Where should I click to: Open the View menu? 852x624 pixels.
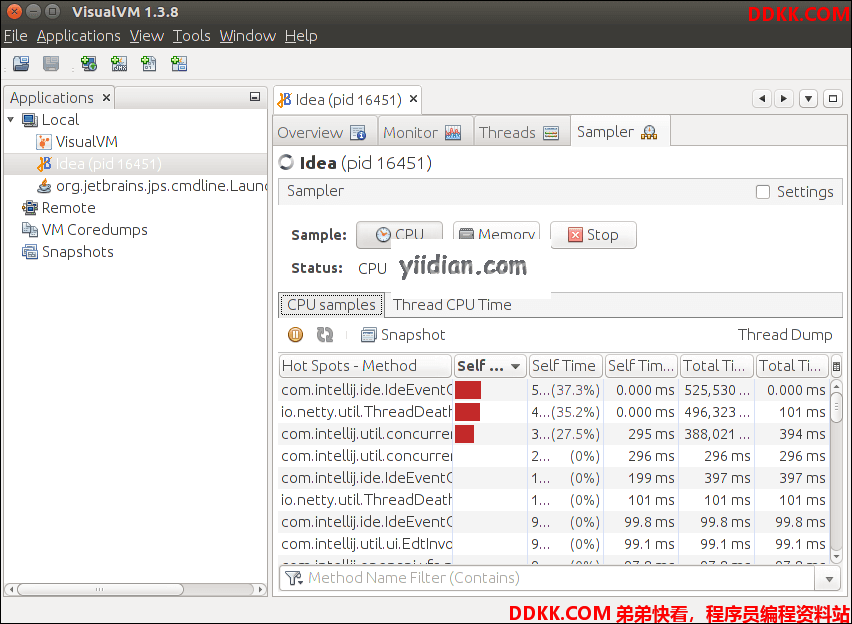[147, 36]
